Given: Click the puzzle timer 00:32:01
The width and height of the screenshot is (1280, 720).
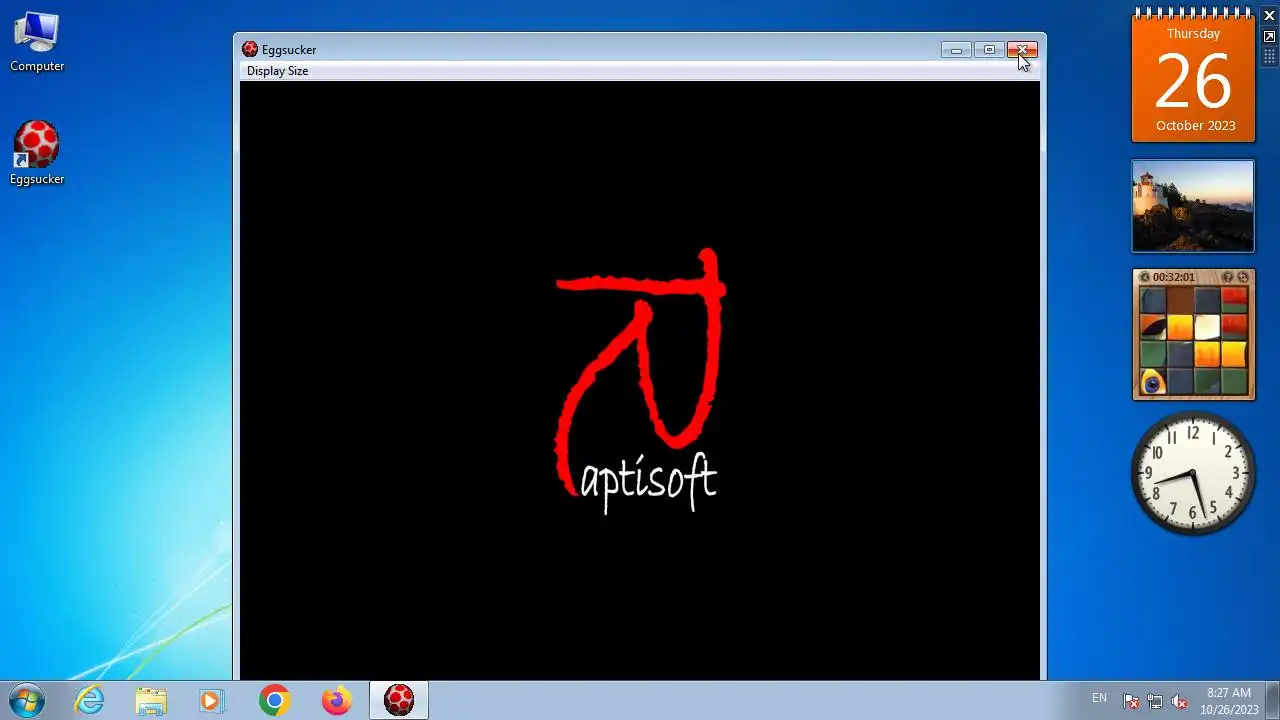Looking at the screenshot, I should coord(1173,277).
